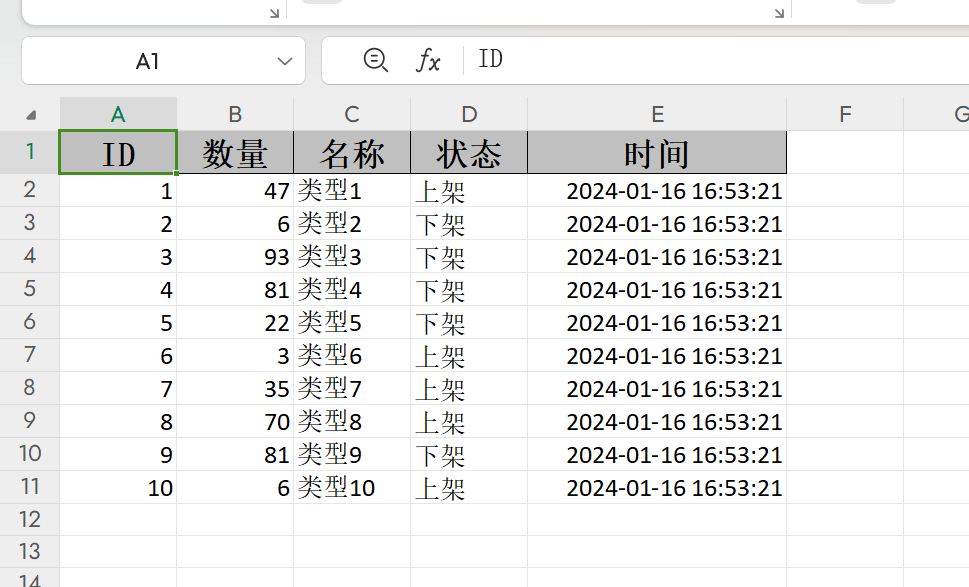Image resolution: width=969 pixels, height=587 pixels.
Task: Click the Select All corner triangle
Action: 30,115
